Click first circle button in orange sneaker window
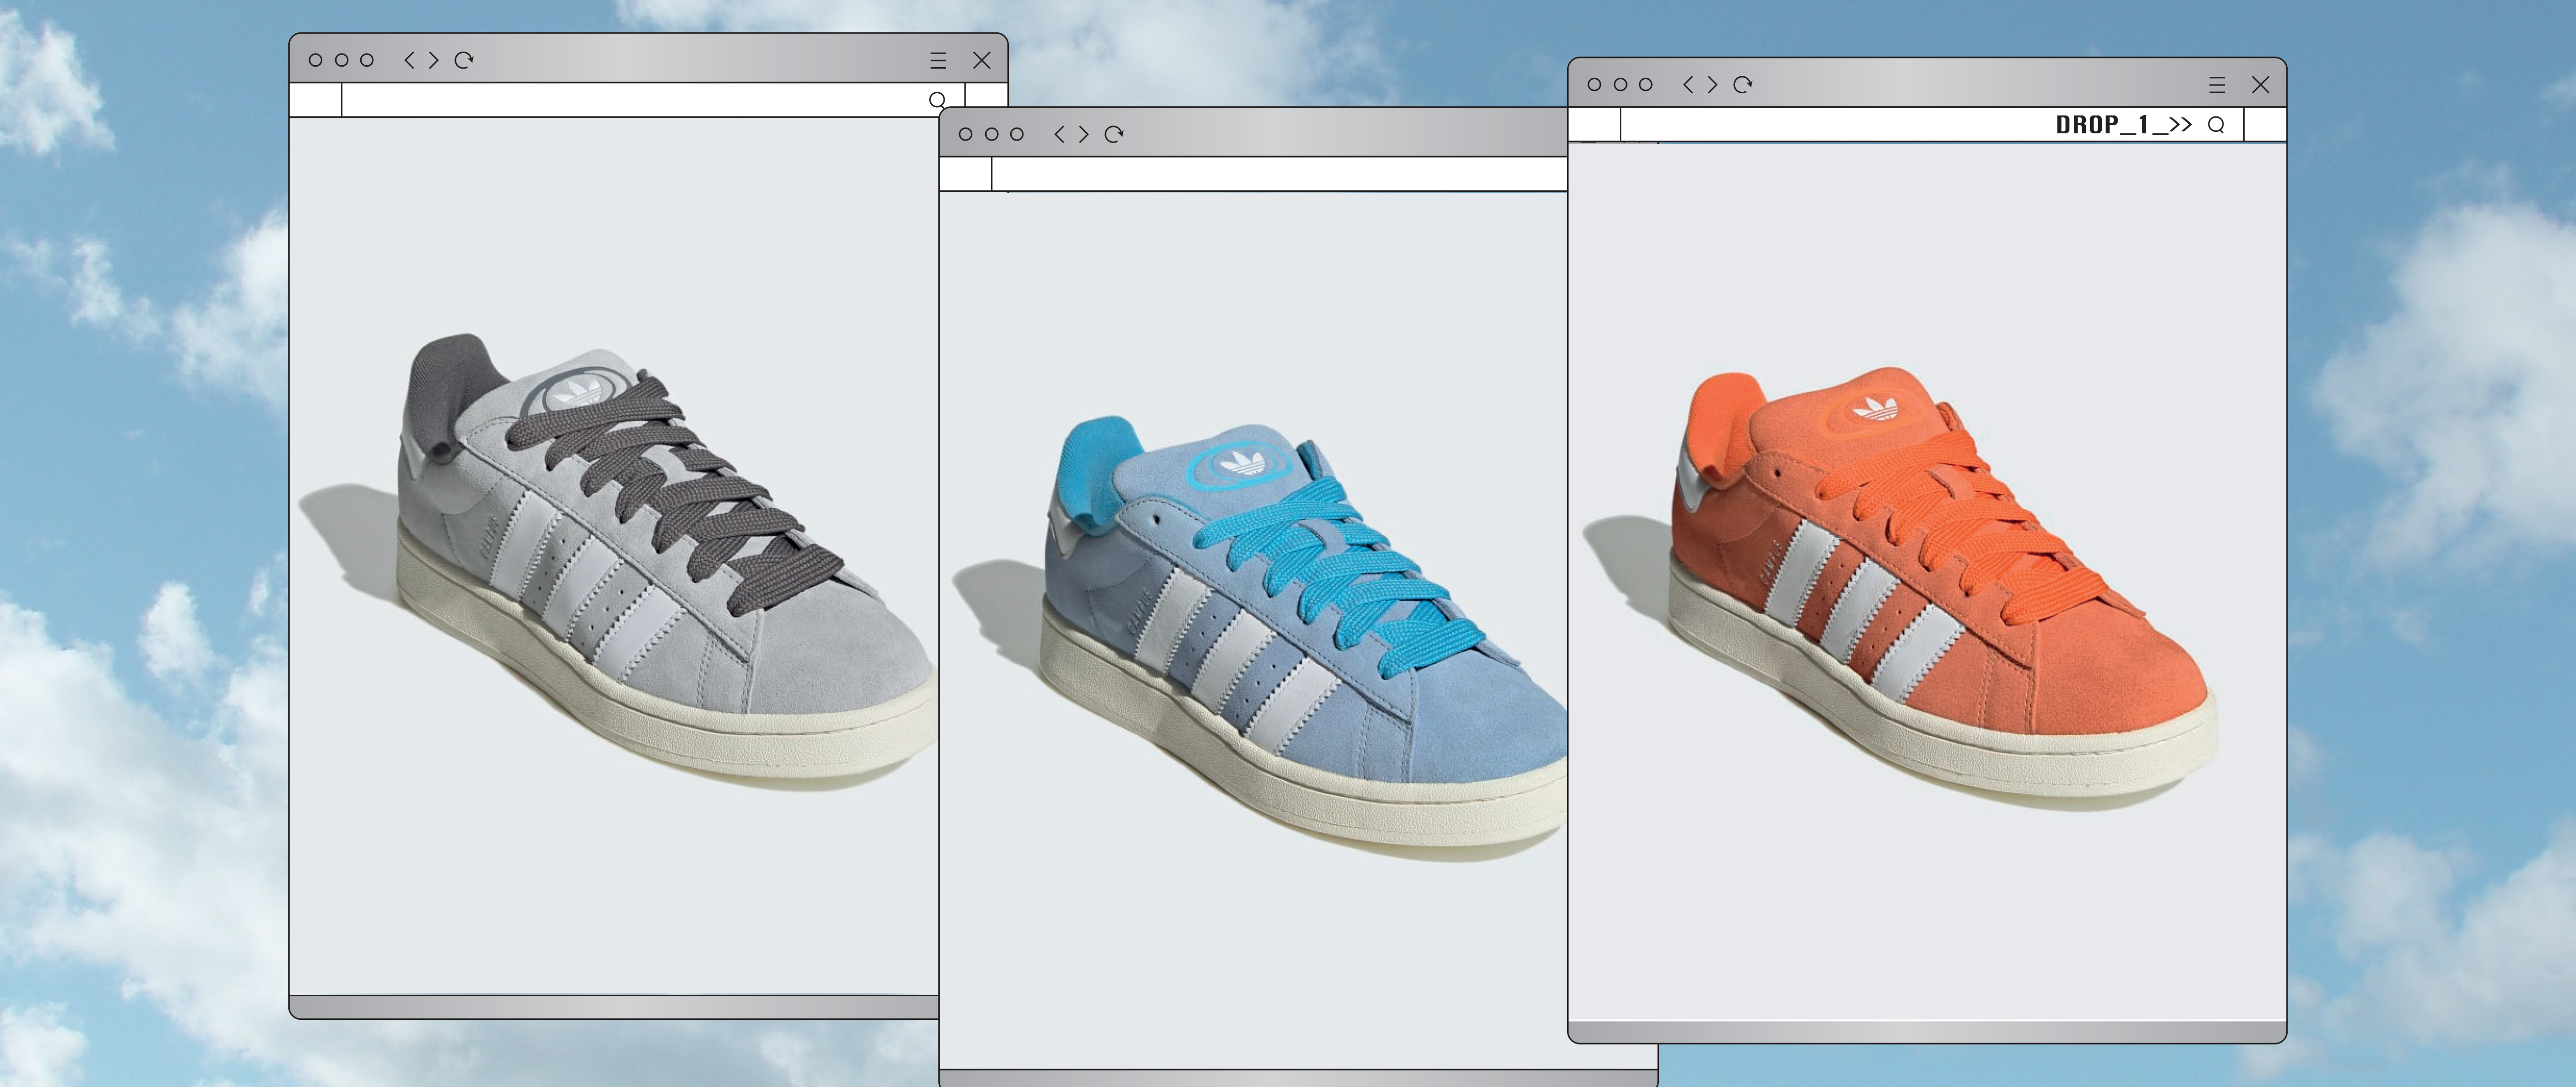Screen dimensions: 2576x1087 pyautogui.click(x=1595, y=85)
